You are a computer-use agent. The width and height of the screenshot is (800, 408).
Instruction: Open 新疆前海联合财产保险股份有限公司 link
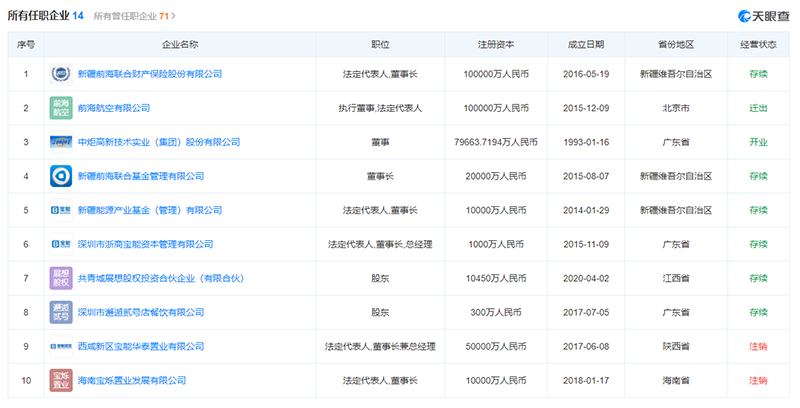point(149,74)
